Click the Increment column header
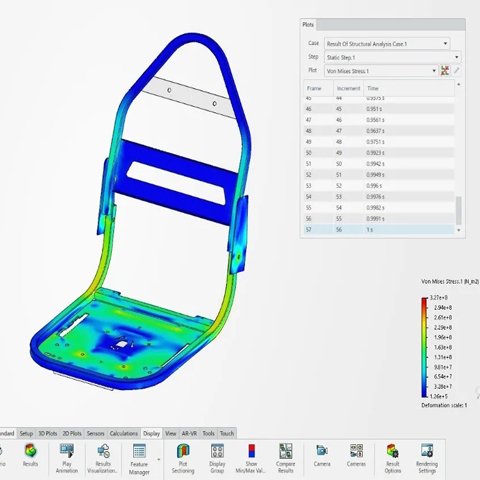480x480 pixels. coord(348,88)
